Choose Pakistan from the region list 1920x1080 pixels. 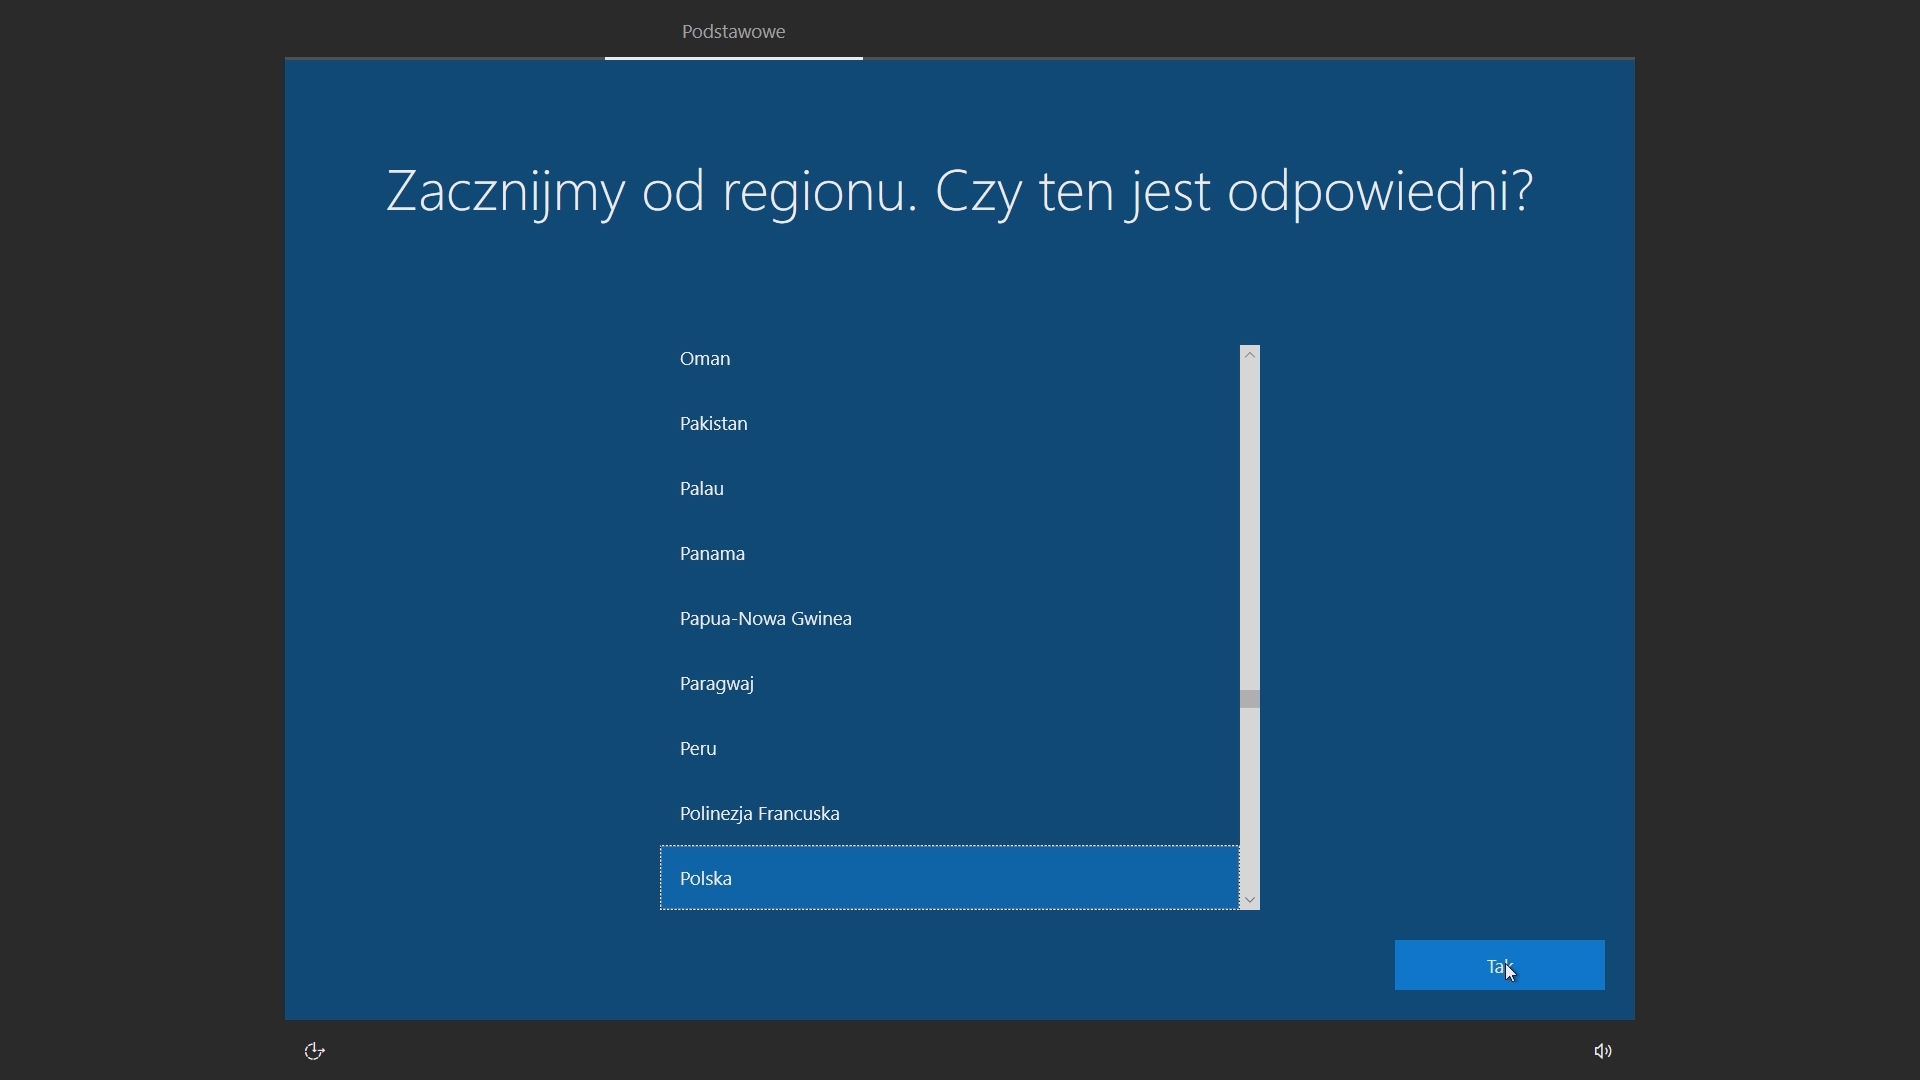(949, 423)
